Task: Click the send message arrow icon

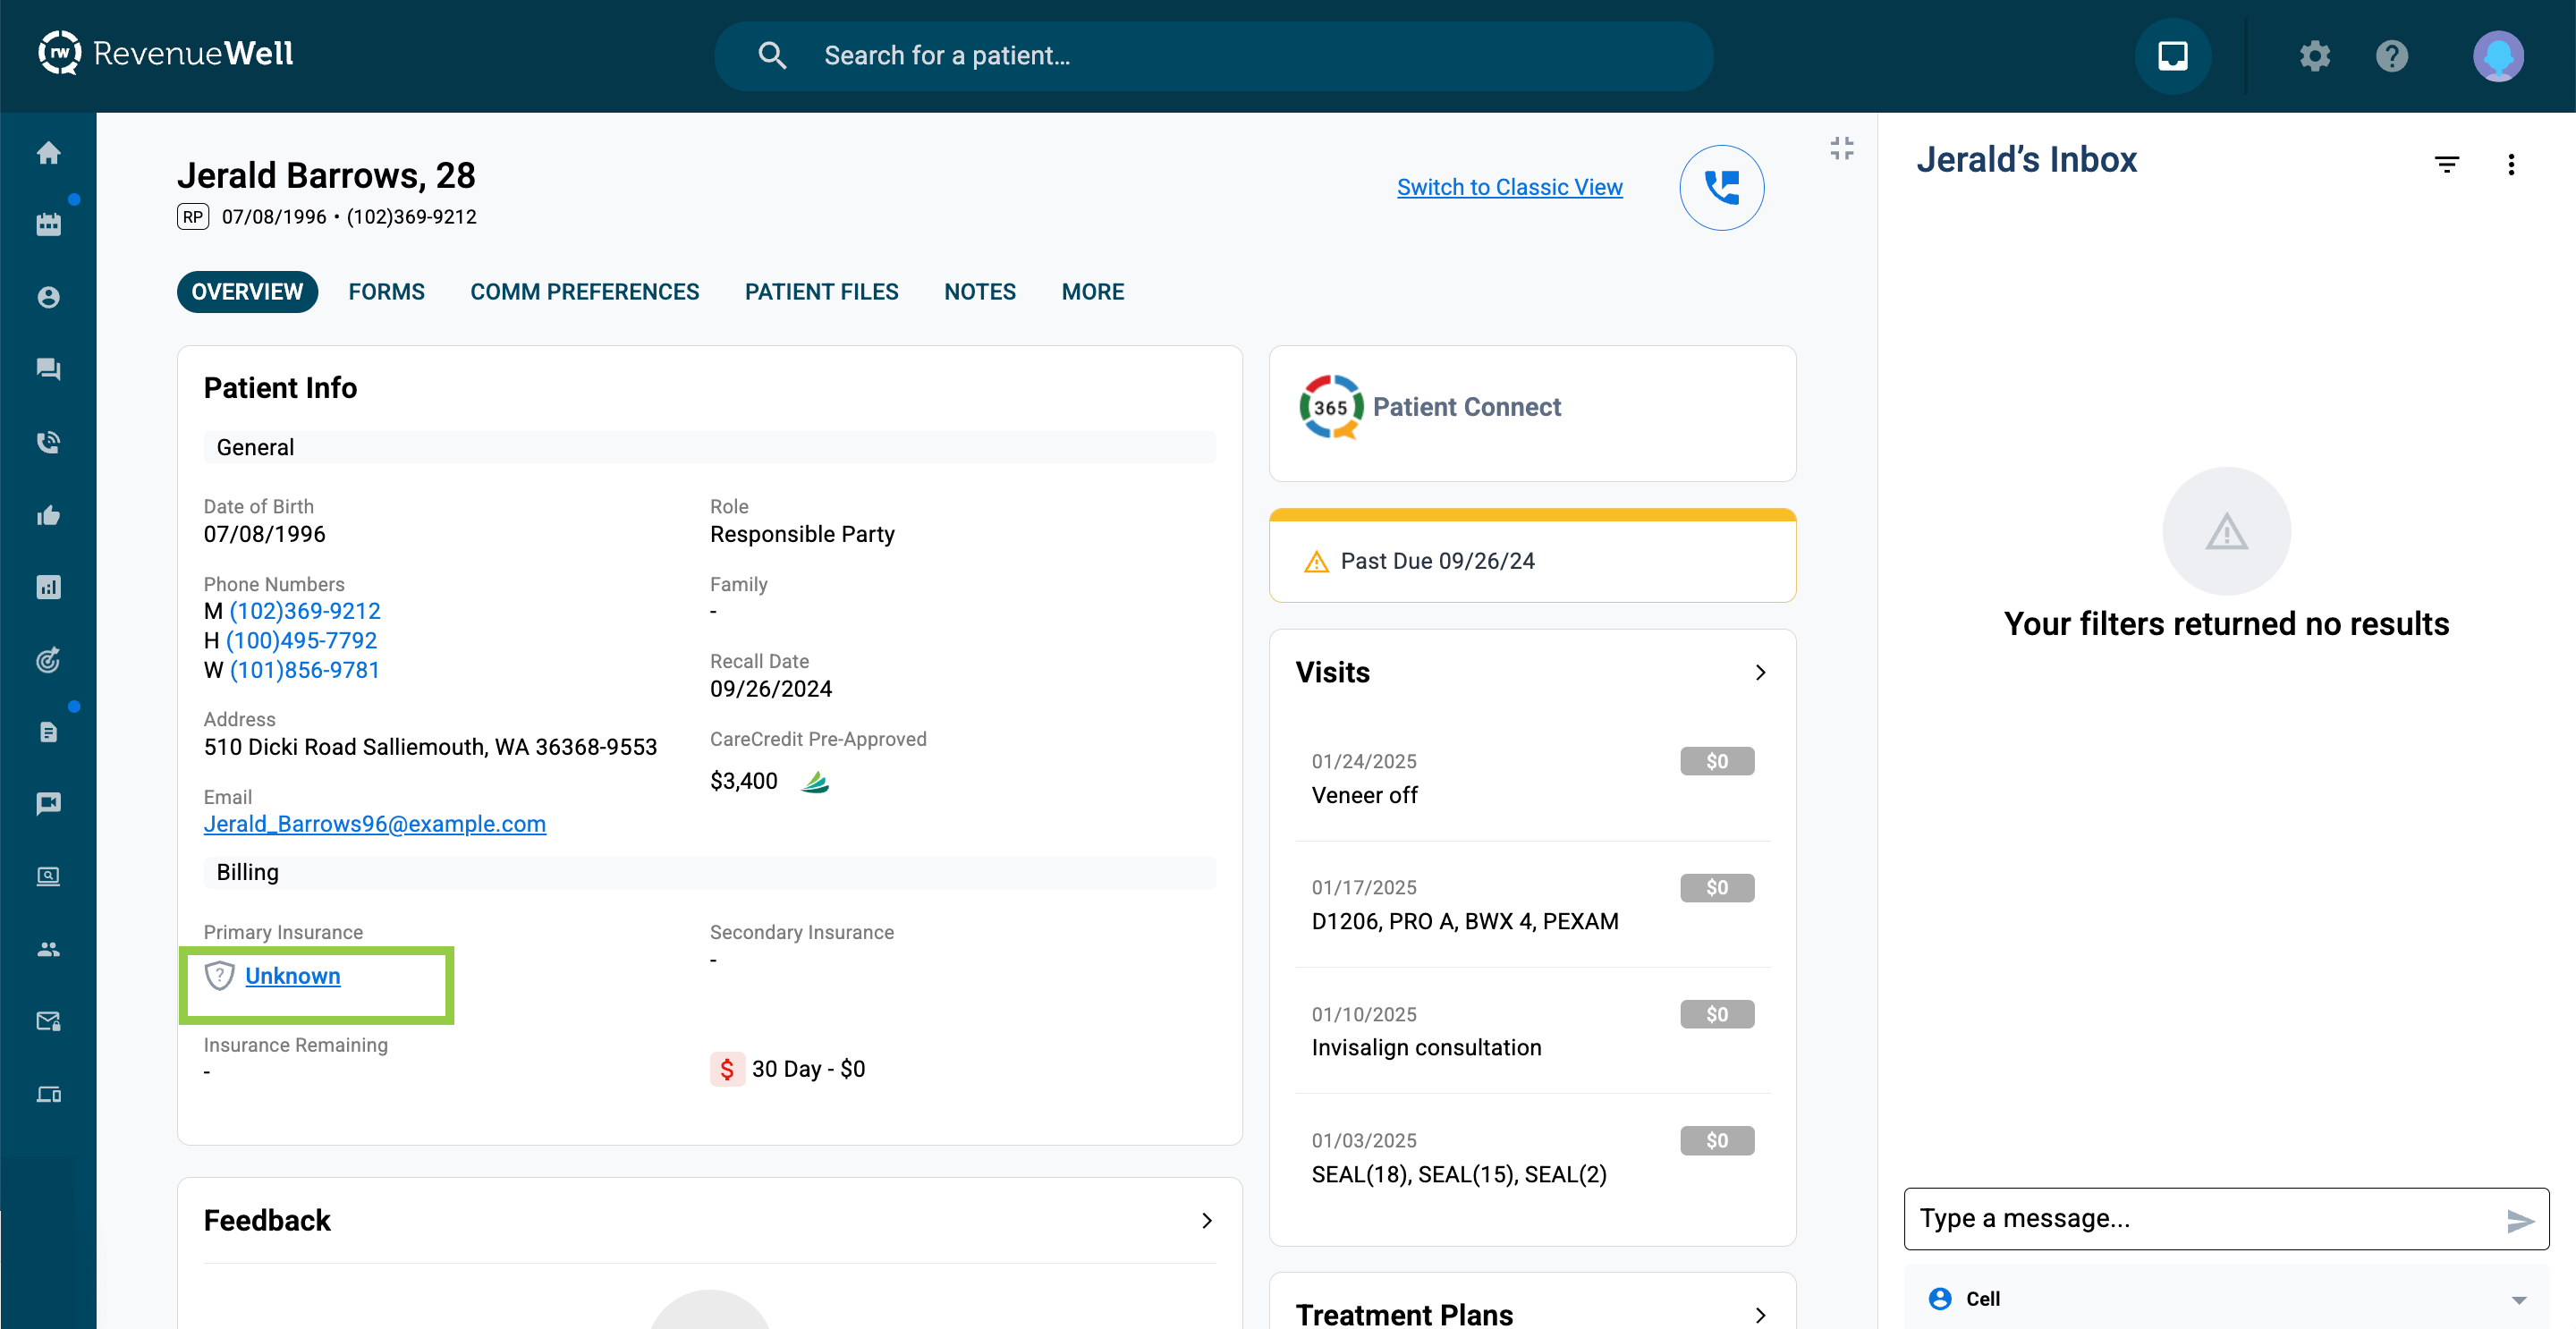Action: 2520,1220
